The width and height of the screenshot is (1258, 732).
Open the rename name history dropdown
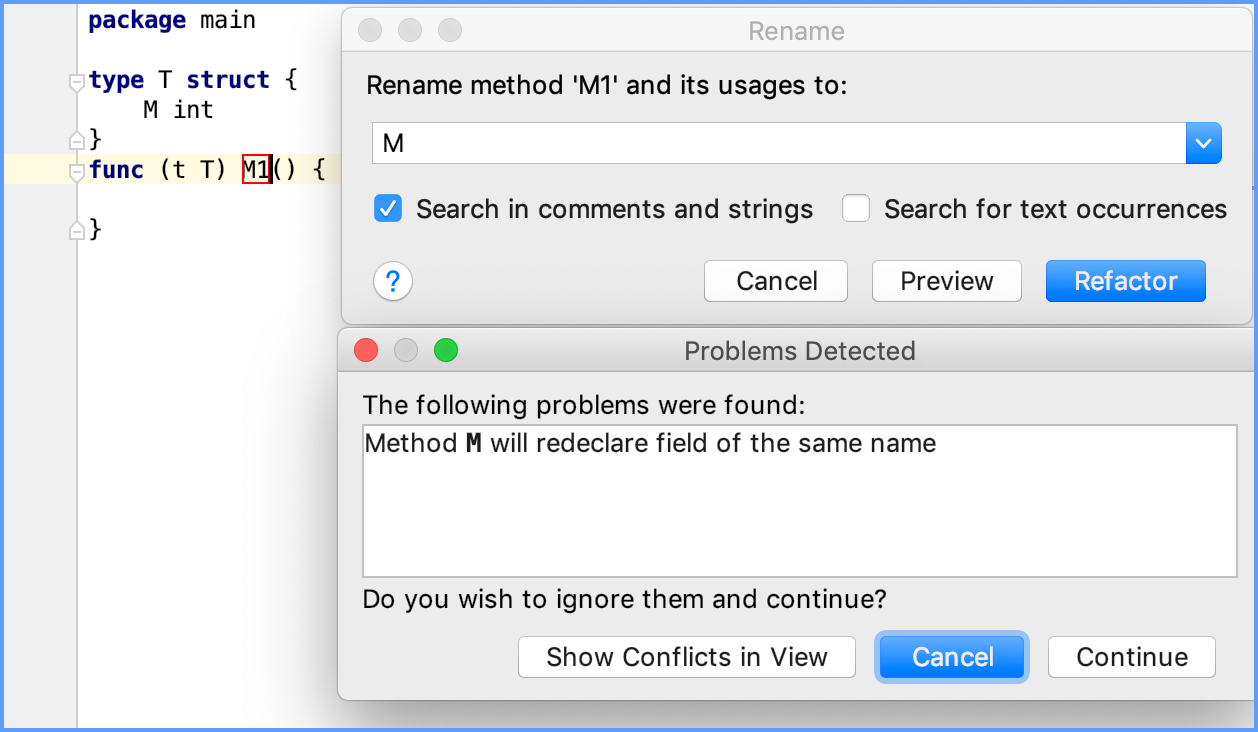(1203, 144)
